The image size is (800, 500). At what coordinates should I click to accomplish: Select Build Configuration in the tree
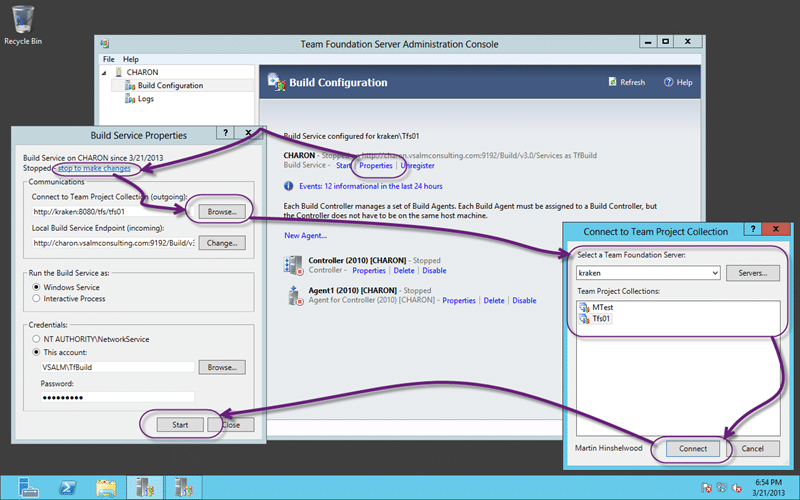point(170,86)
